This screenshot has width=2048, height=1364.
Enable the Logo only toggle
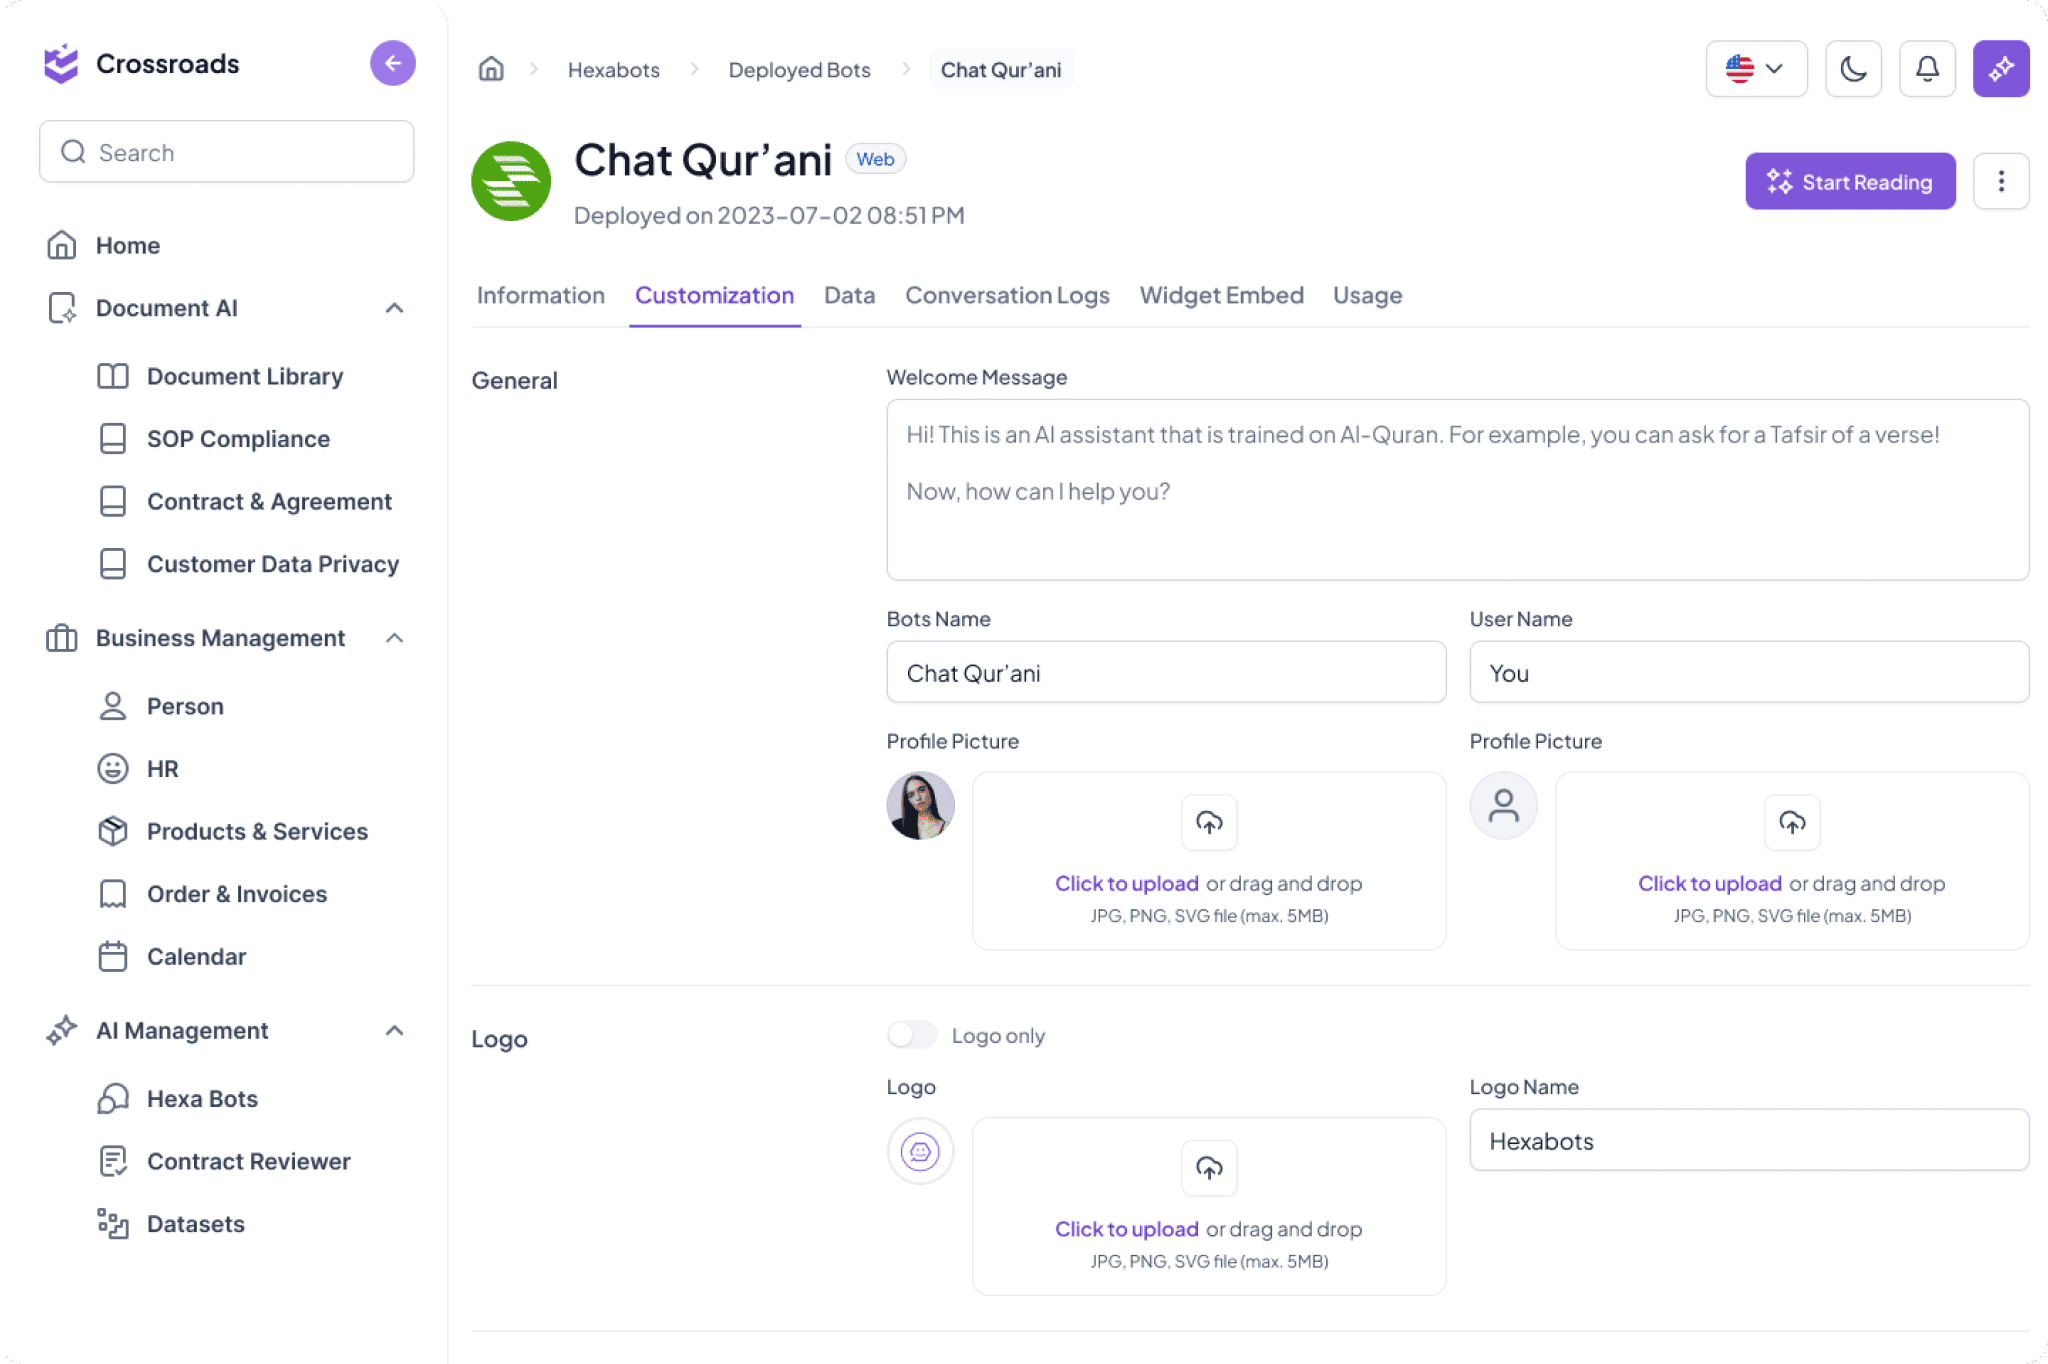pos(911,1035)
